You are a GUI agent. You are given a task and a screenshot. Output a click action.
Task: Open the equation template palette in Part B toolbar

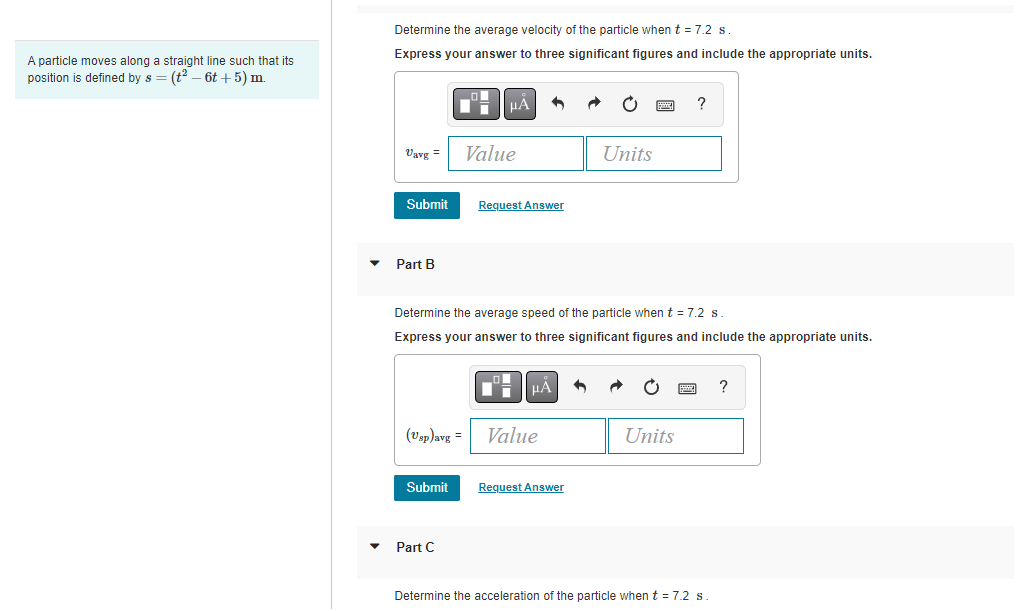coord(498,387)
